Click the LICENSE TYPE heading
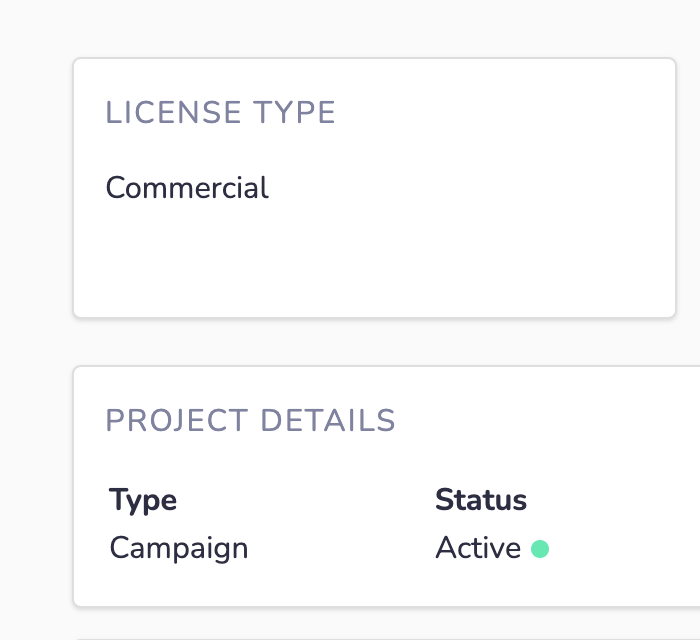700x640 pixels. tap(220, 112)
